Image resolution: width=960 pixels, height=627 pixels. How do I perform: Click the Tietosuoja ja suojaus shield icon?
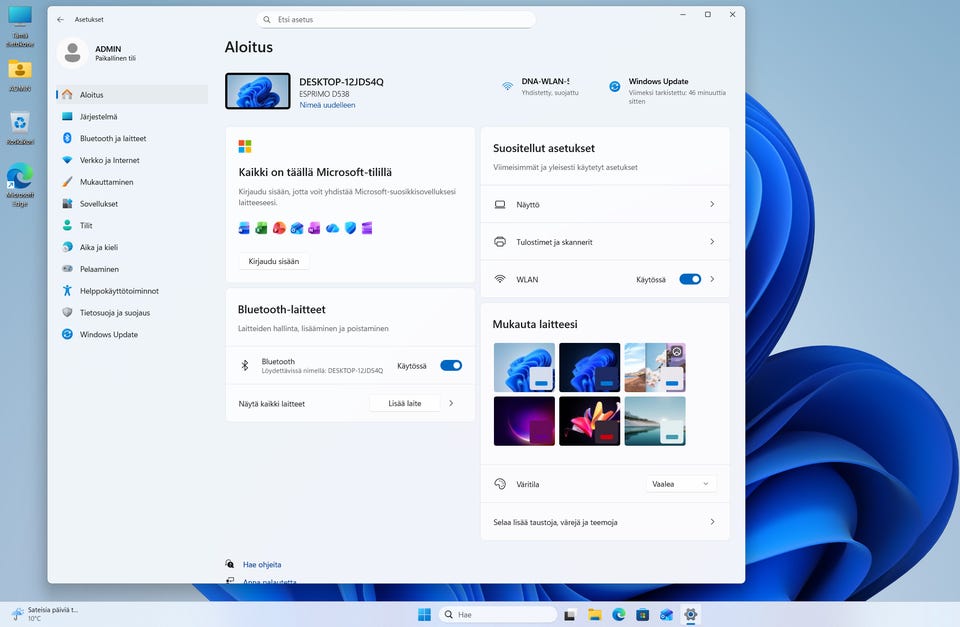pos(67,312)
